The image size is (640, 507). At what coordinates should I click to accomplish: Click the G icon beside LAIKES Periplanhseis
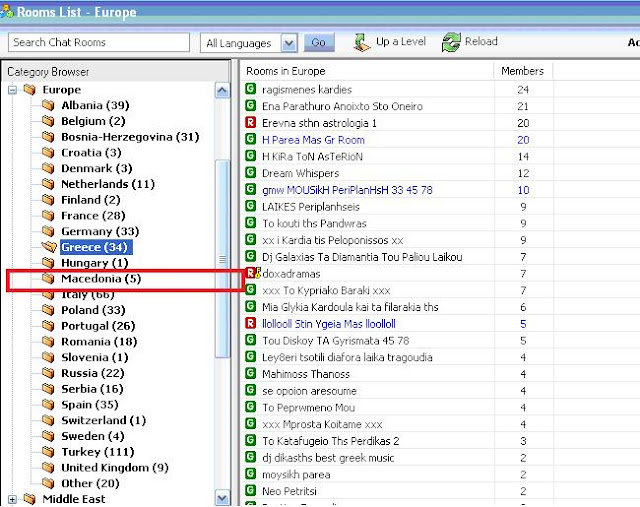click(x=250, y=206)
